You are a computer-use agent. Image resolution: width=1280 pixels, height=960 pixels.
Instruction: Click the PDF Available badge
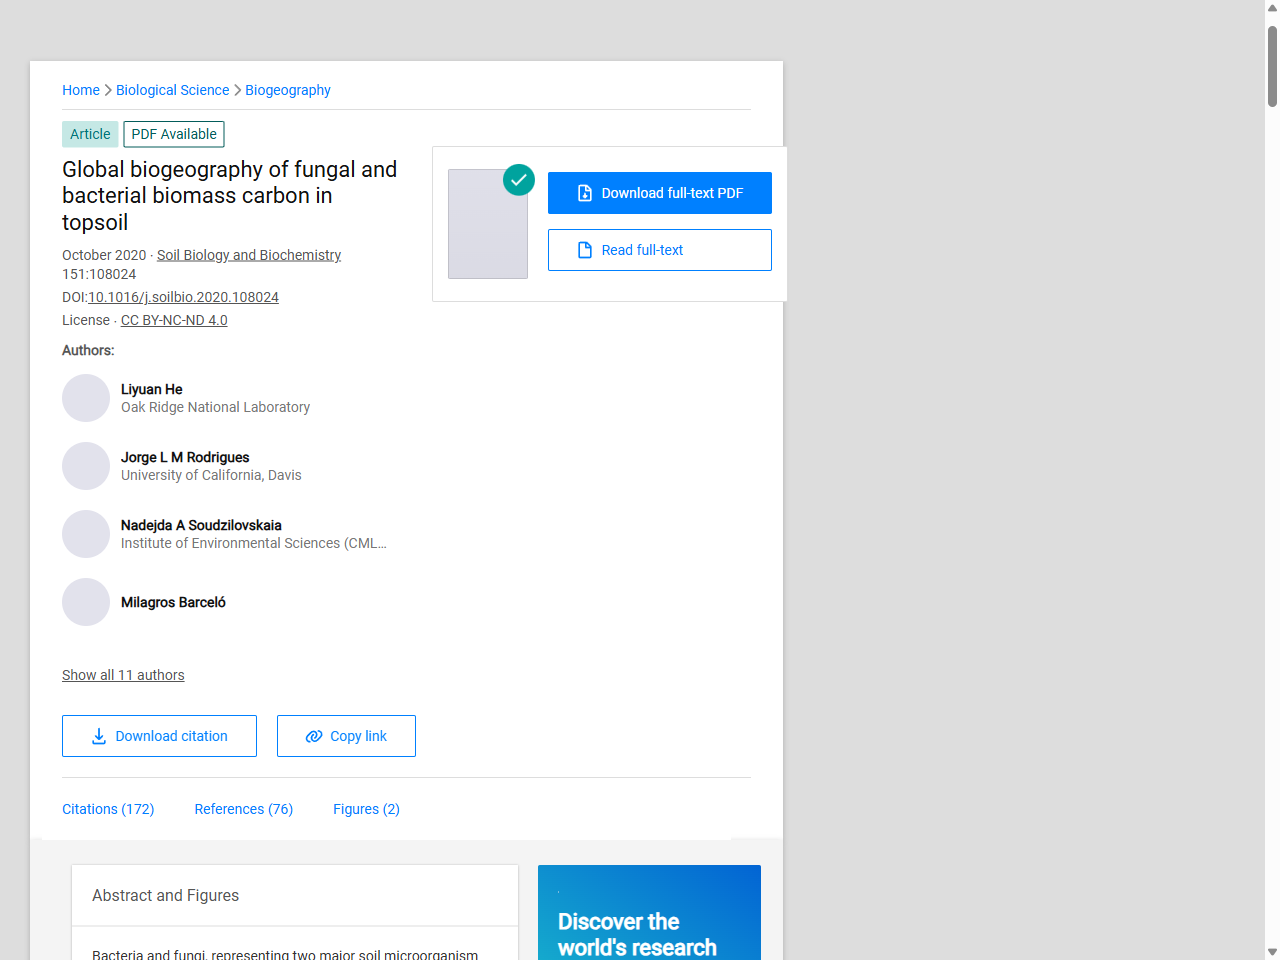[174, 134]
